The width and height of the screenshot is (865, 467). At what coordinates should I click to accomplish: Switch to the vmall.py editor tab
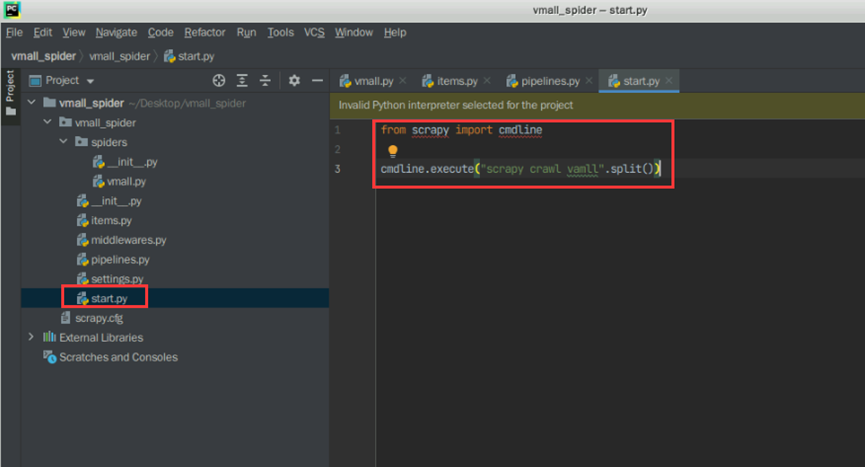[x=373, y=81]
